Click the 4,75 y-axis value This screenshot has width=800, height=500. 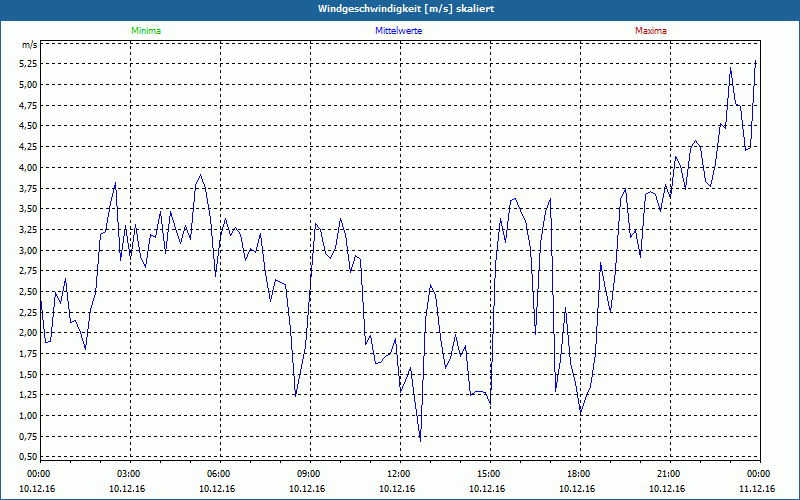click(29, 105)
